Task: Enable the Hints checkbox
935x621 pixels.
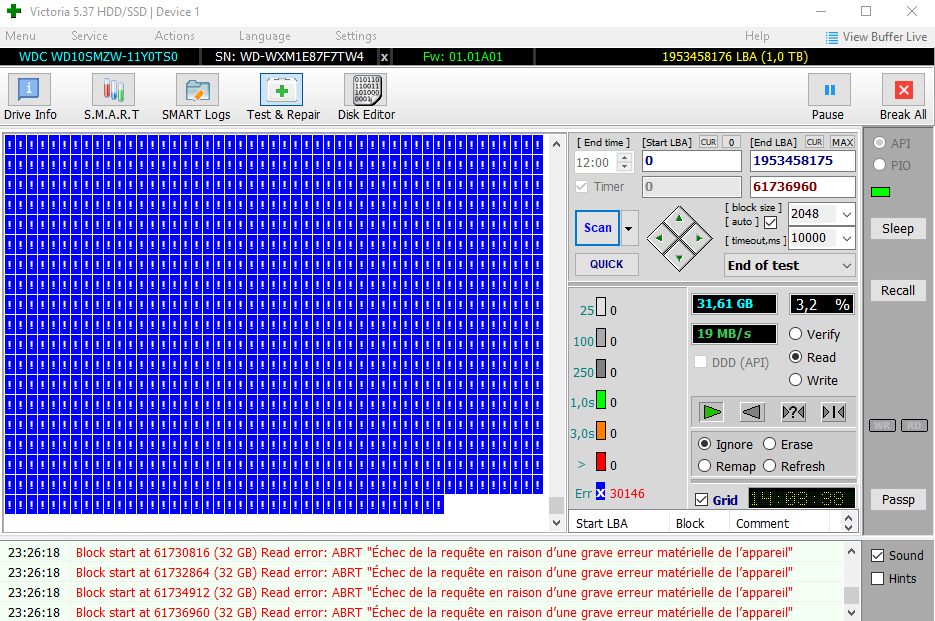Action: pos(877,578)
